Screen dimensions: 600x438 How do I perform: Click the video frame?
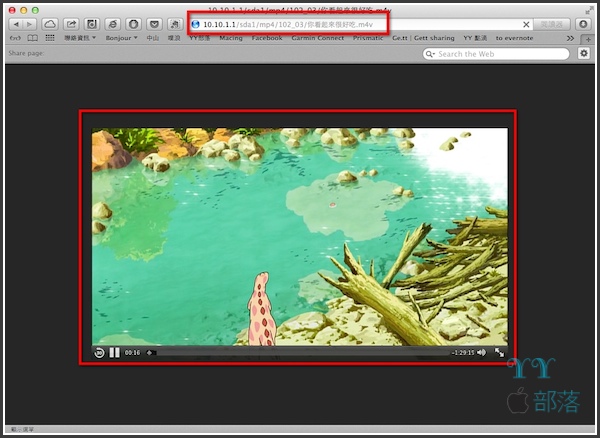(300, 236)
